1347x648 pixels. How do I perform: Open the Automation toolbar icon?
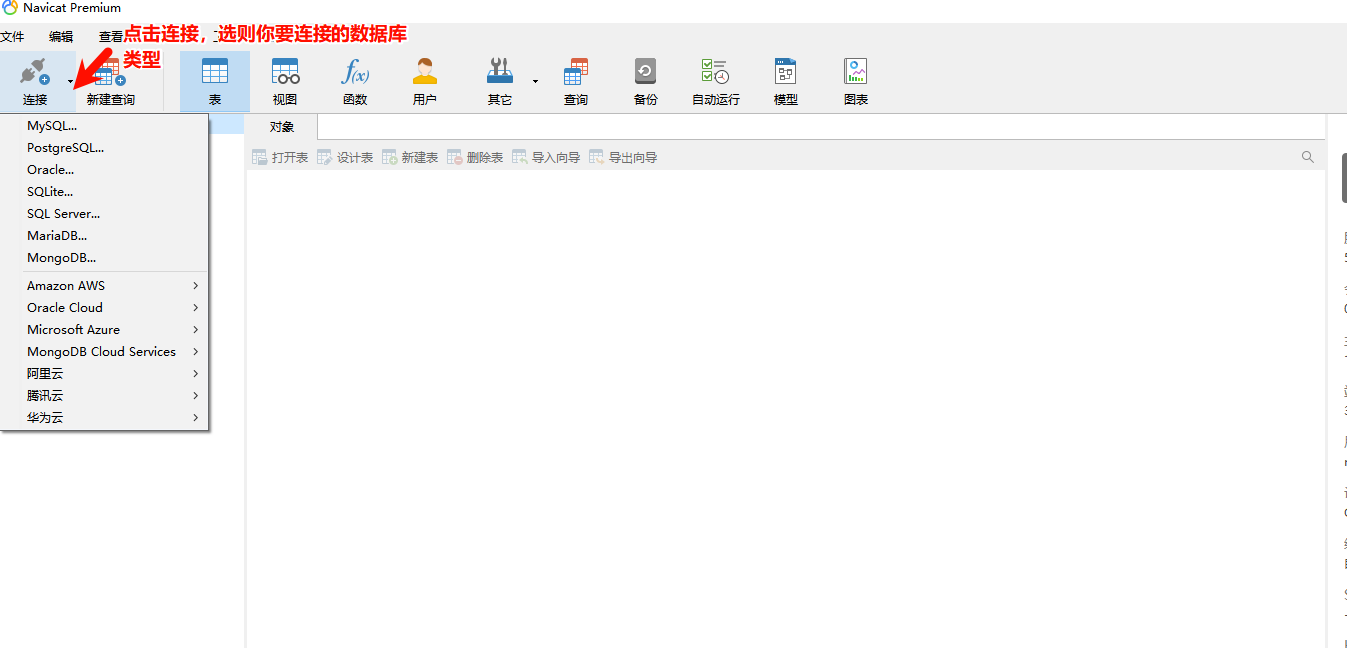coord(715,72)
